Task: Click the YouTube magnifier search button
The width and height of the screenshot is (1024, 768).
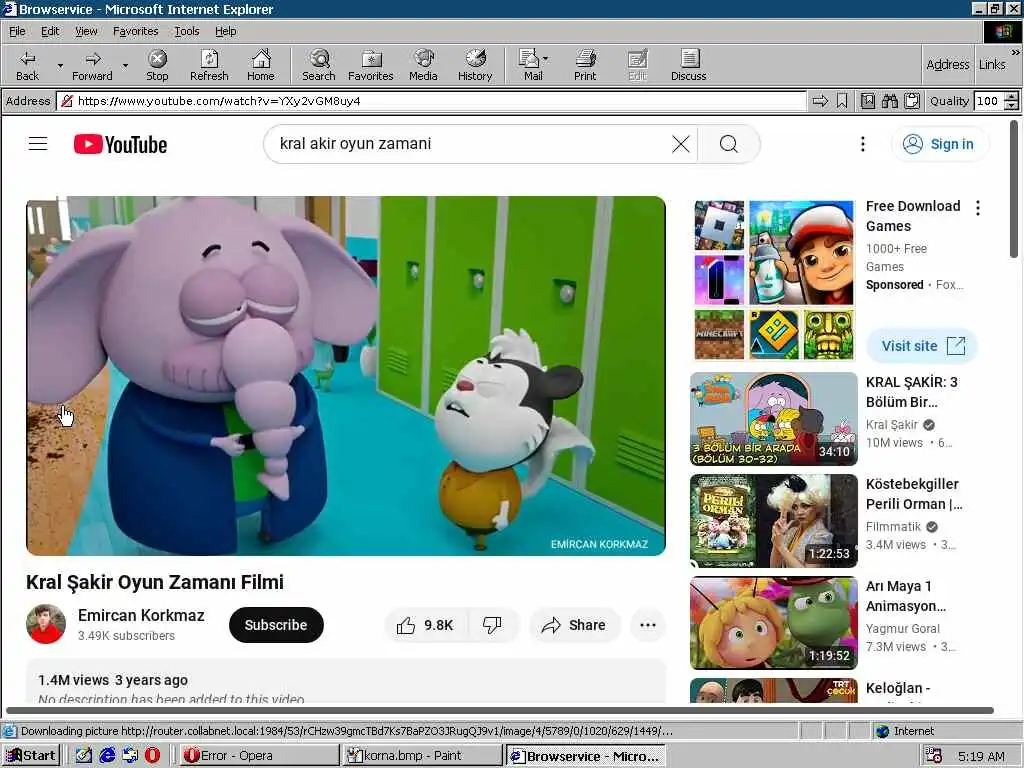Action: [729, 144]
